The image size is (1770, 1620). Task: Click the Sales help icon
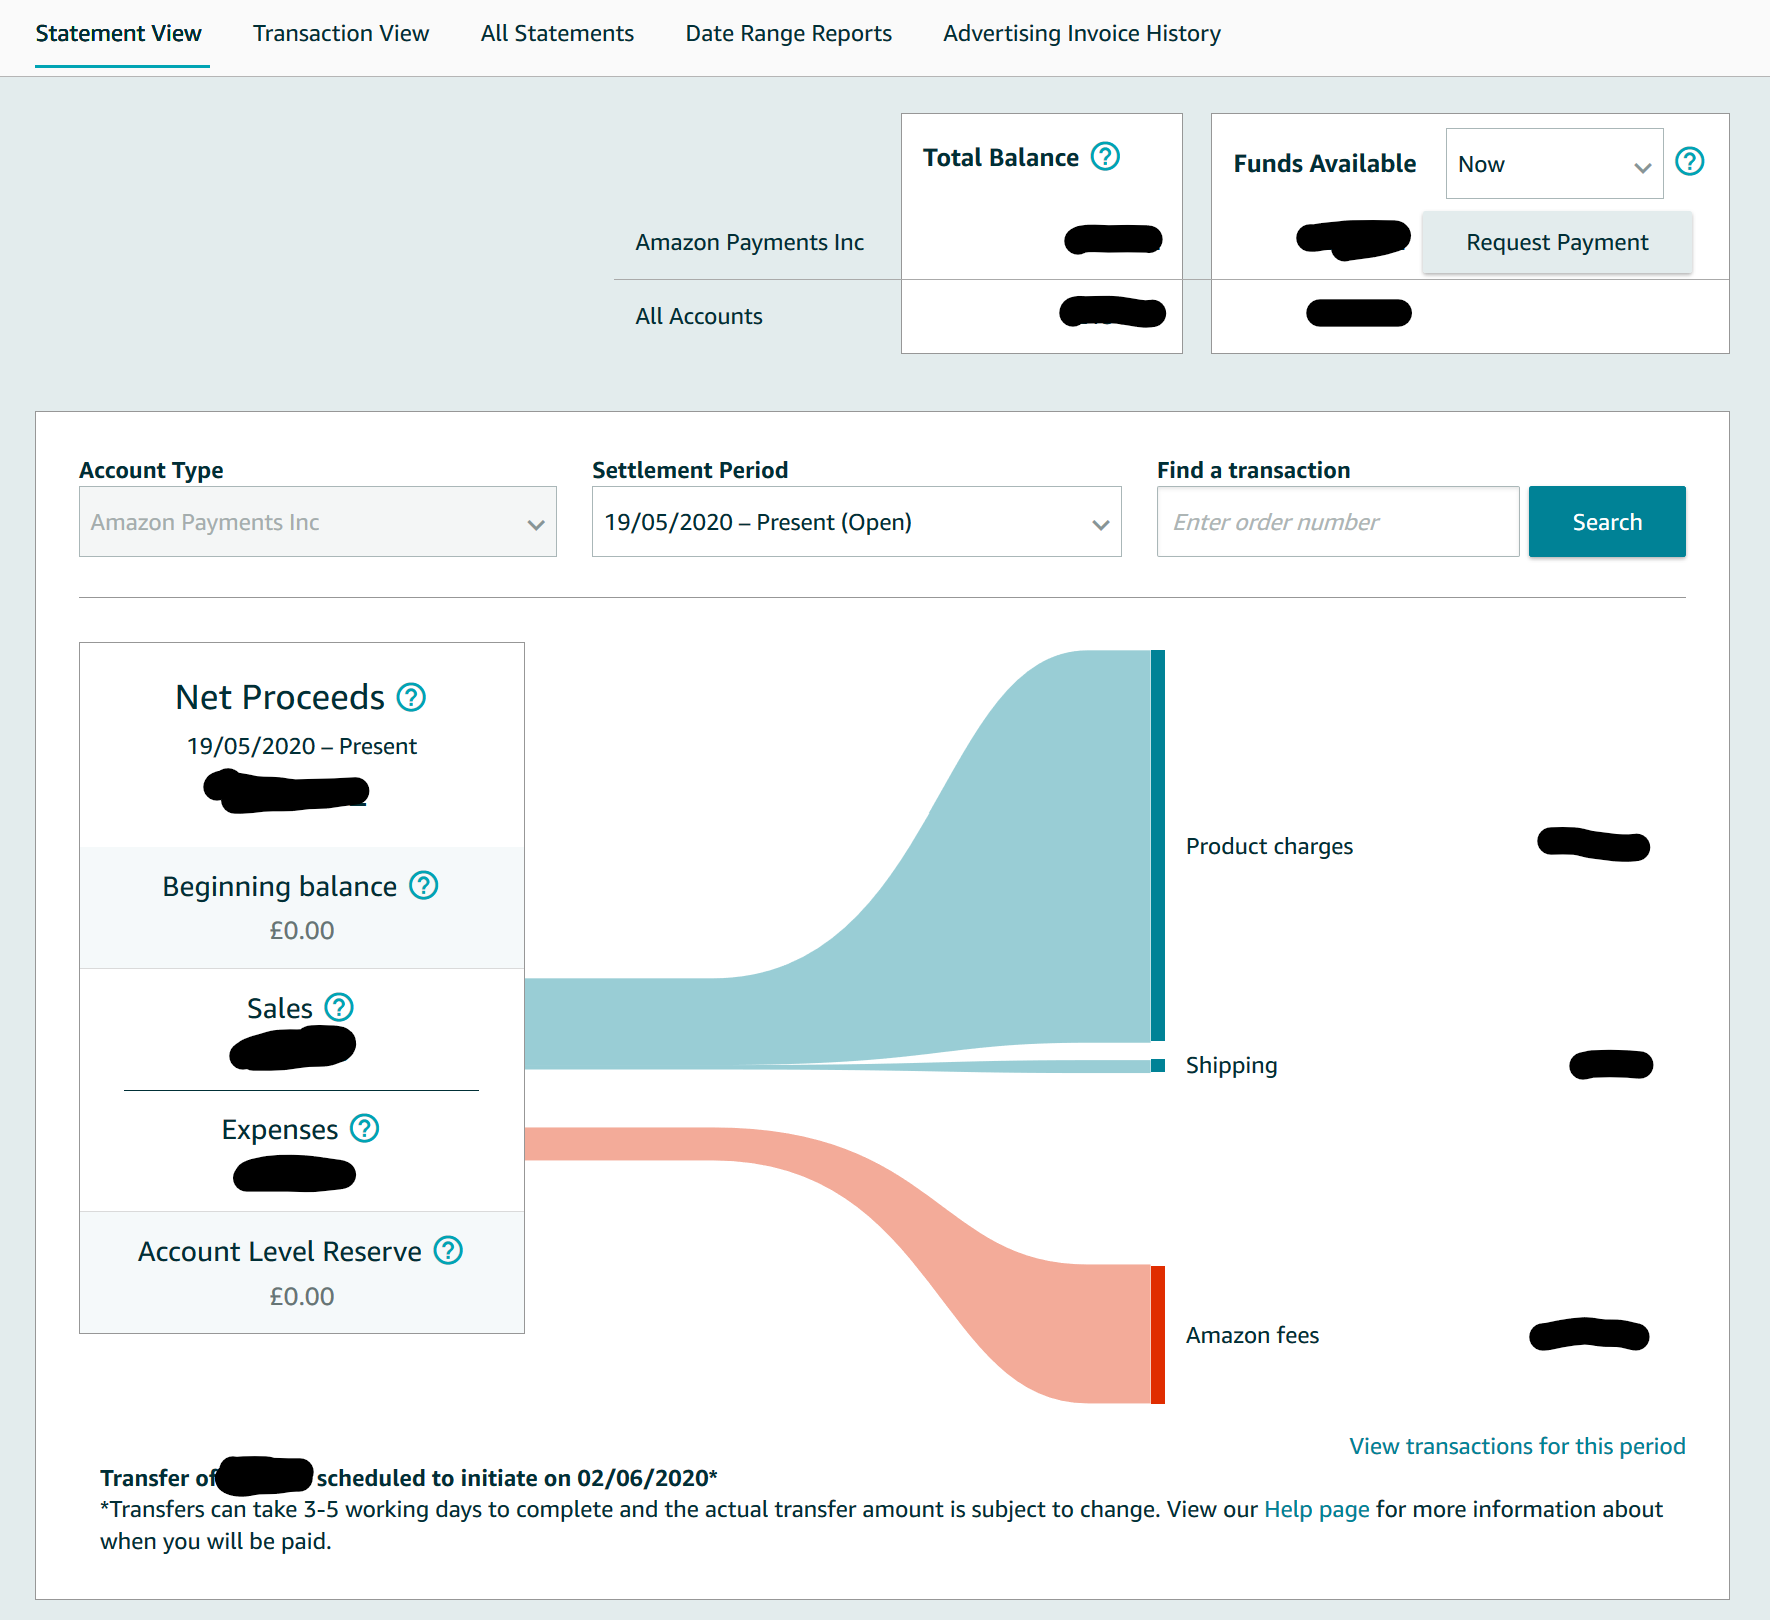tap(339, 1007)
